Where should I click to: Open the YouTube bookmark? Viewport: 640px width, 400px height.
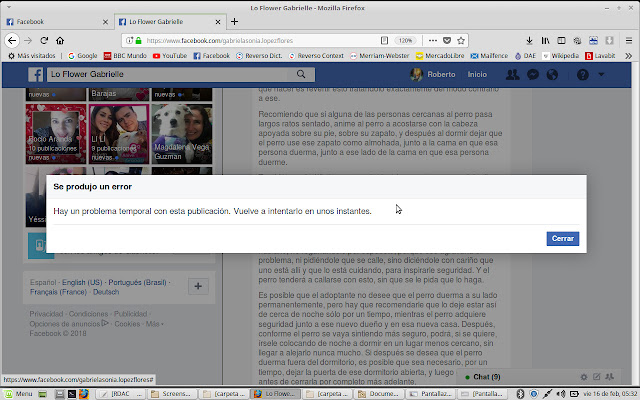click(x=170, y=56)
